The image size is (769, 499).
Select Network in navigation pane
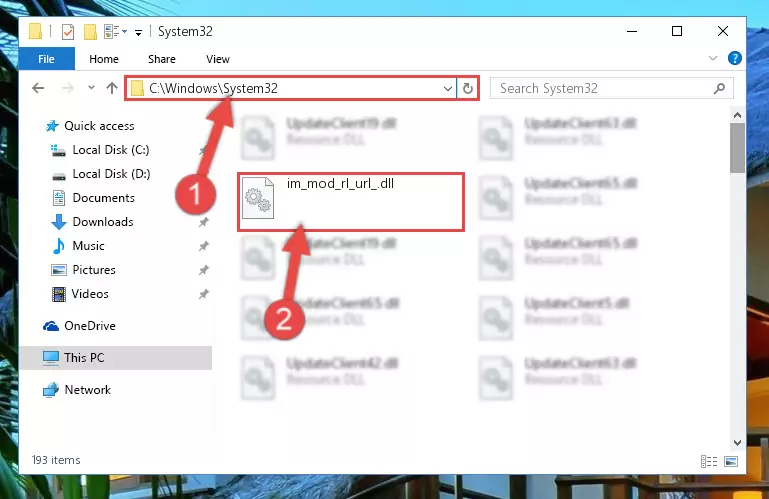[x=88, y=390]
